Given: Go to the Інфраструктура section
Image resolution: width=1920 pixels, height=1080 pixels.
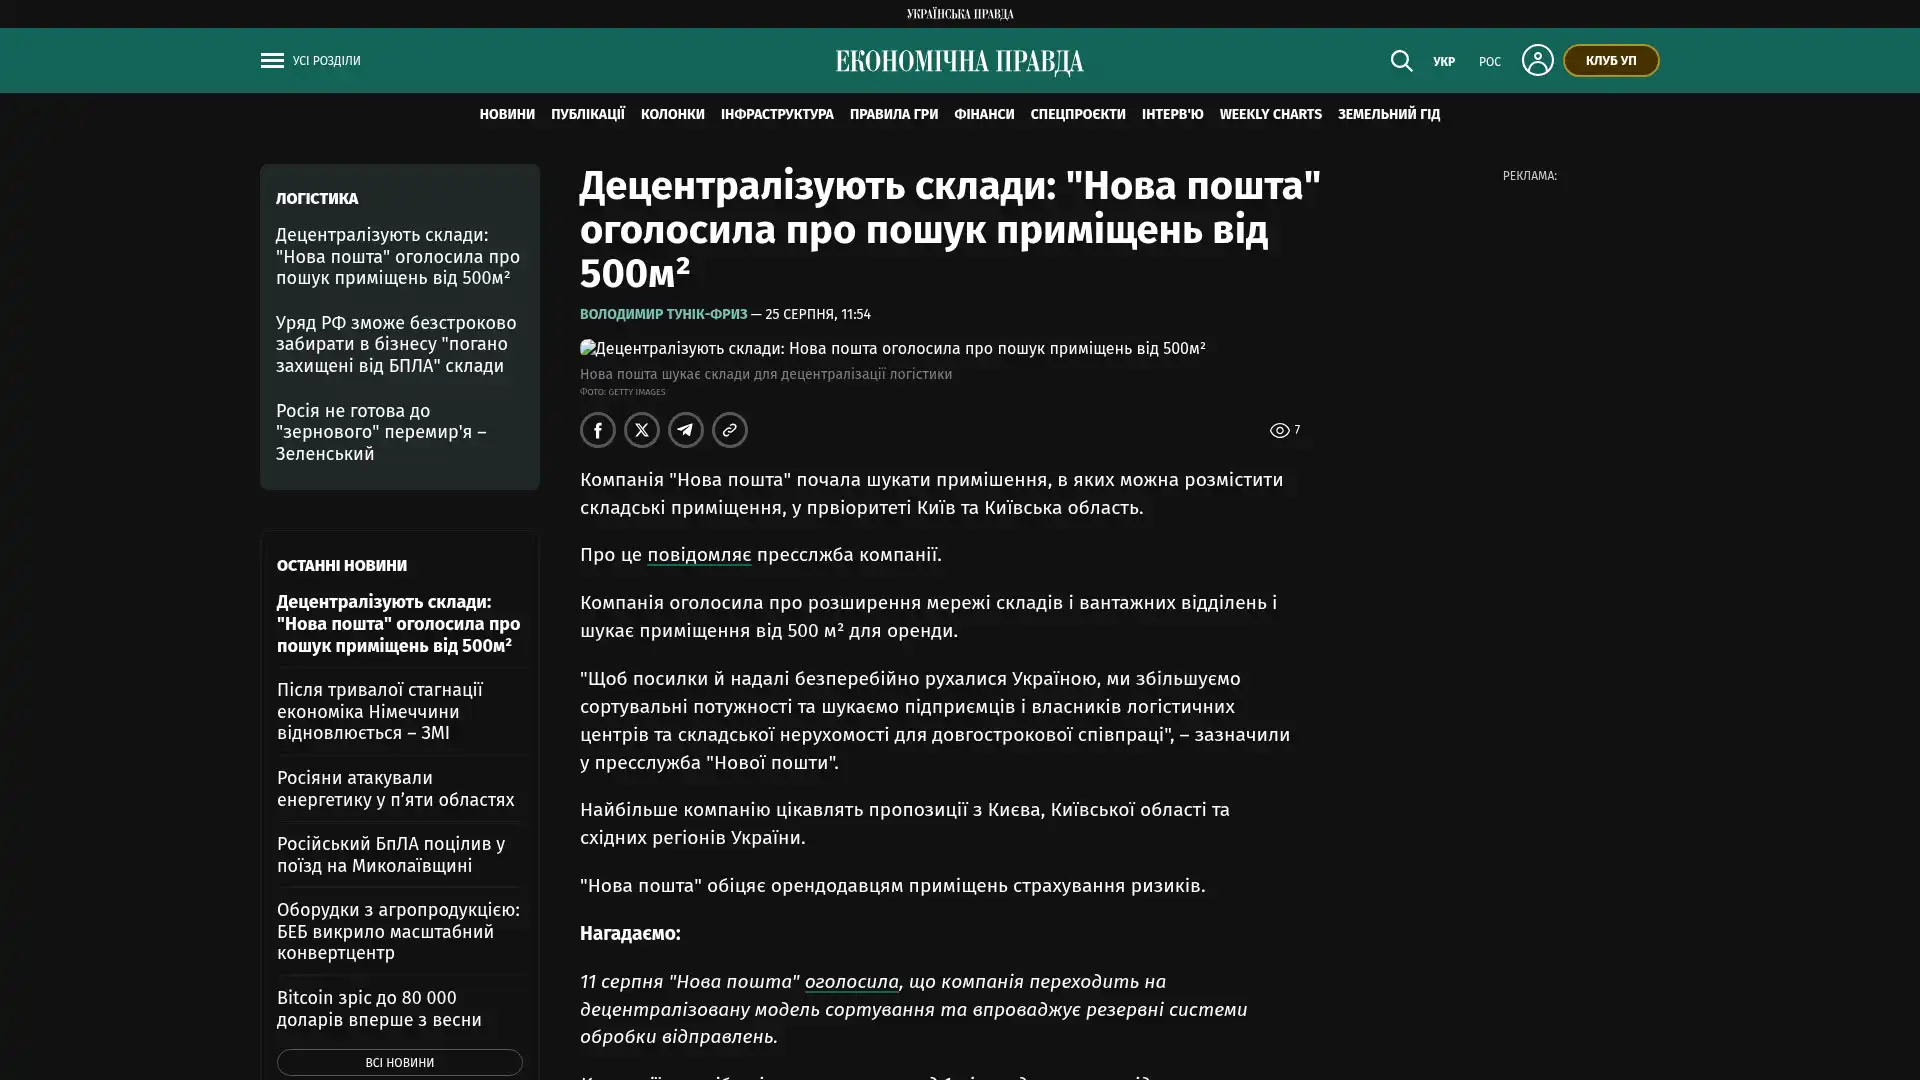Looking at the screenshot, I should pyautogui.click(x=777, y=115).
